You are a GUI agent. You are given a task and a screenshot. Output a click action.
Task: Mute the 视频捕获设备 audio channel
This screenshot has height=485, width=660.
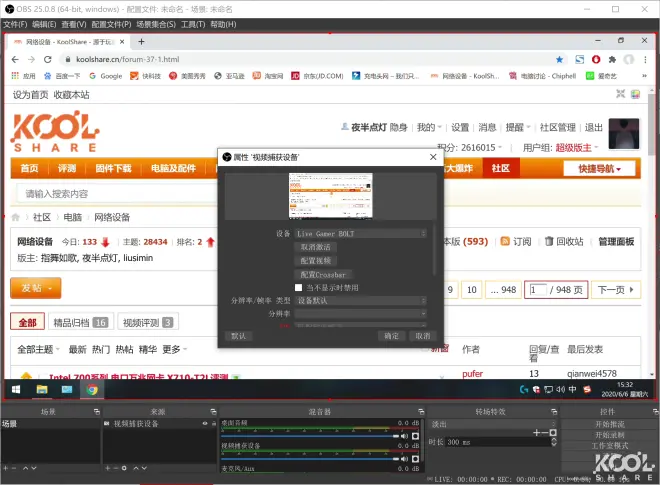pyautogui.click(x=405, y=459)
